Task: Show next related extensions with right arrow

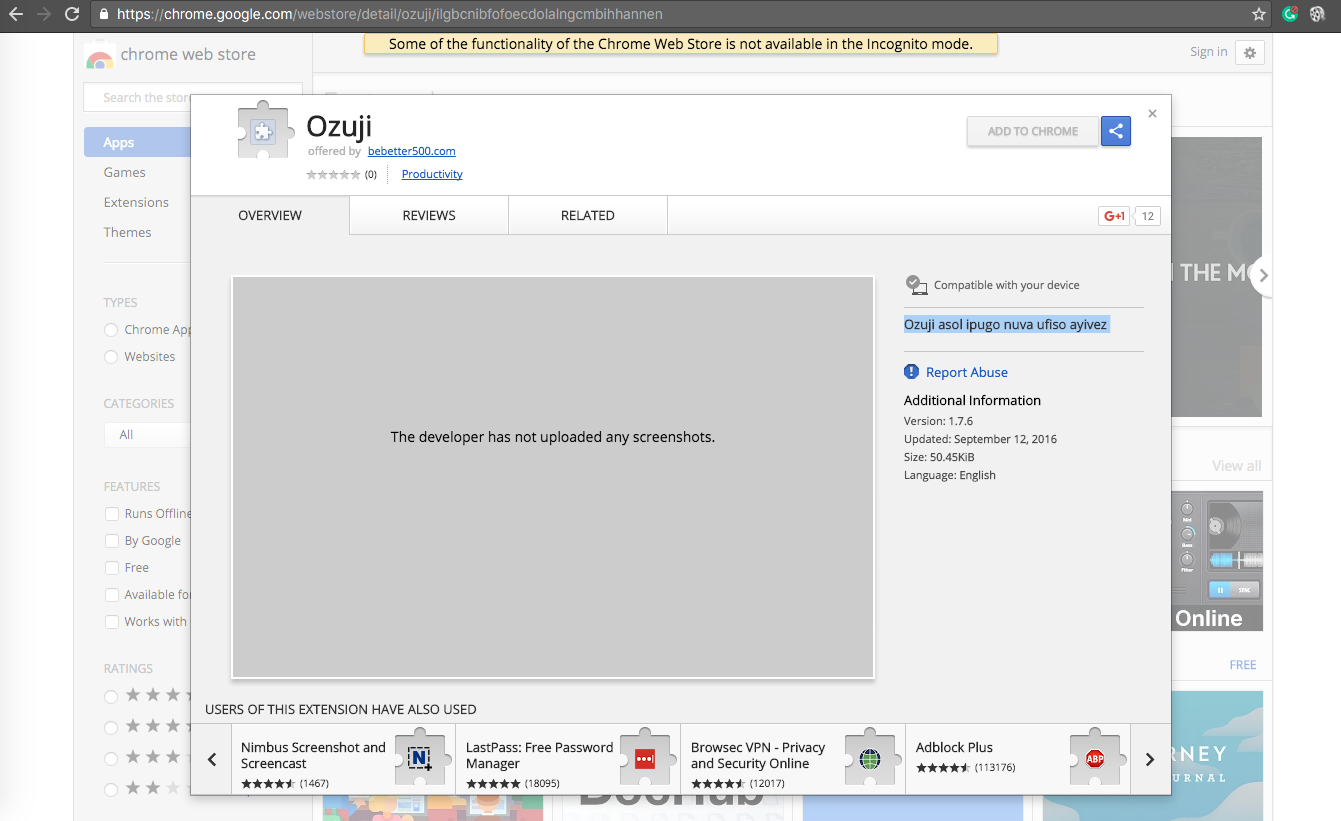Action: [x=1150, y=760]
